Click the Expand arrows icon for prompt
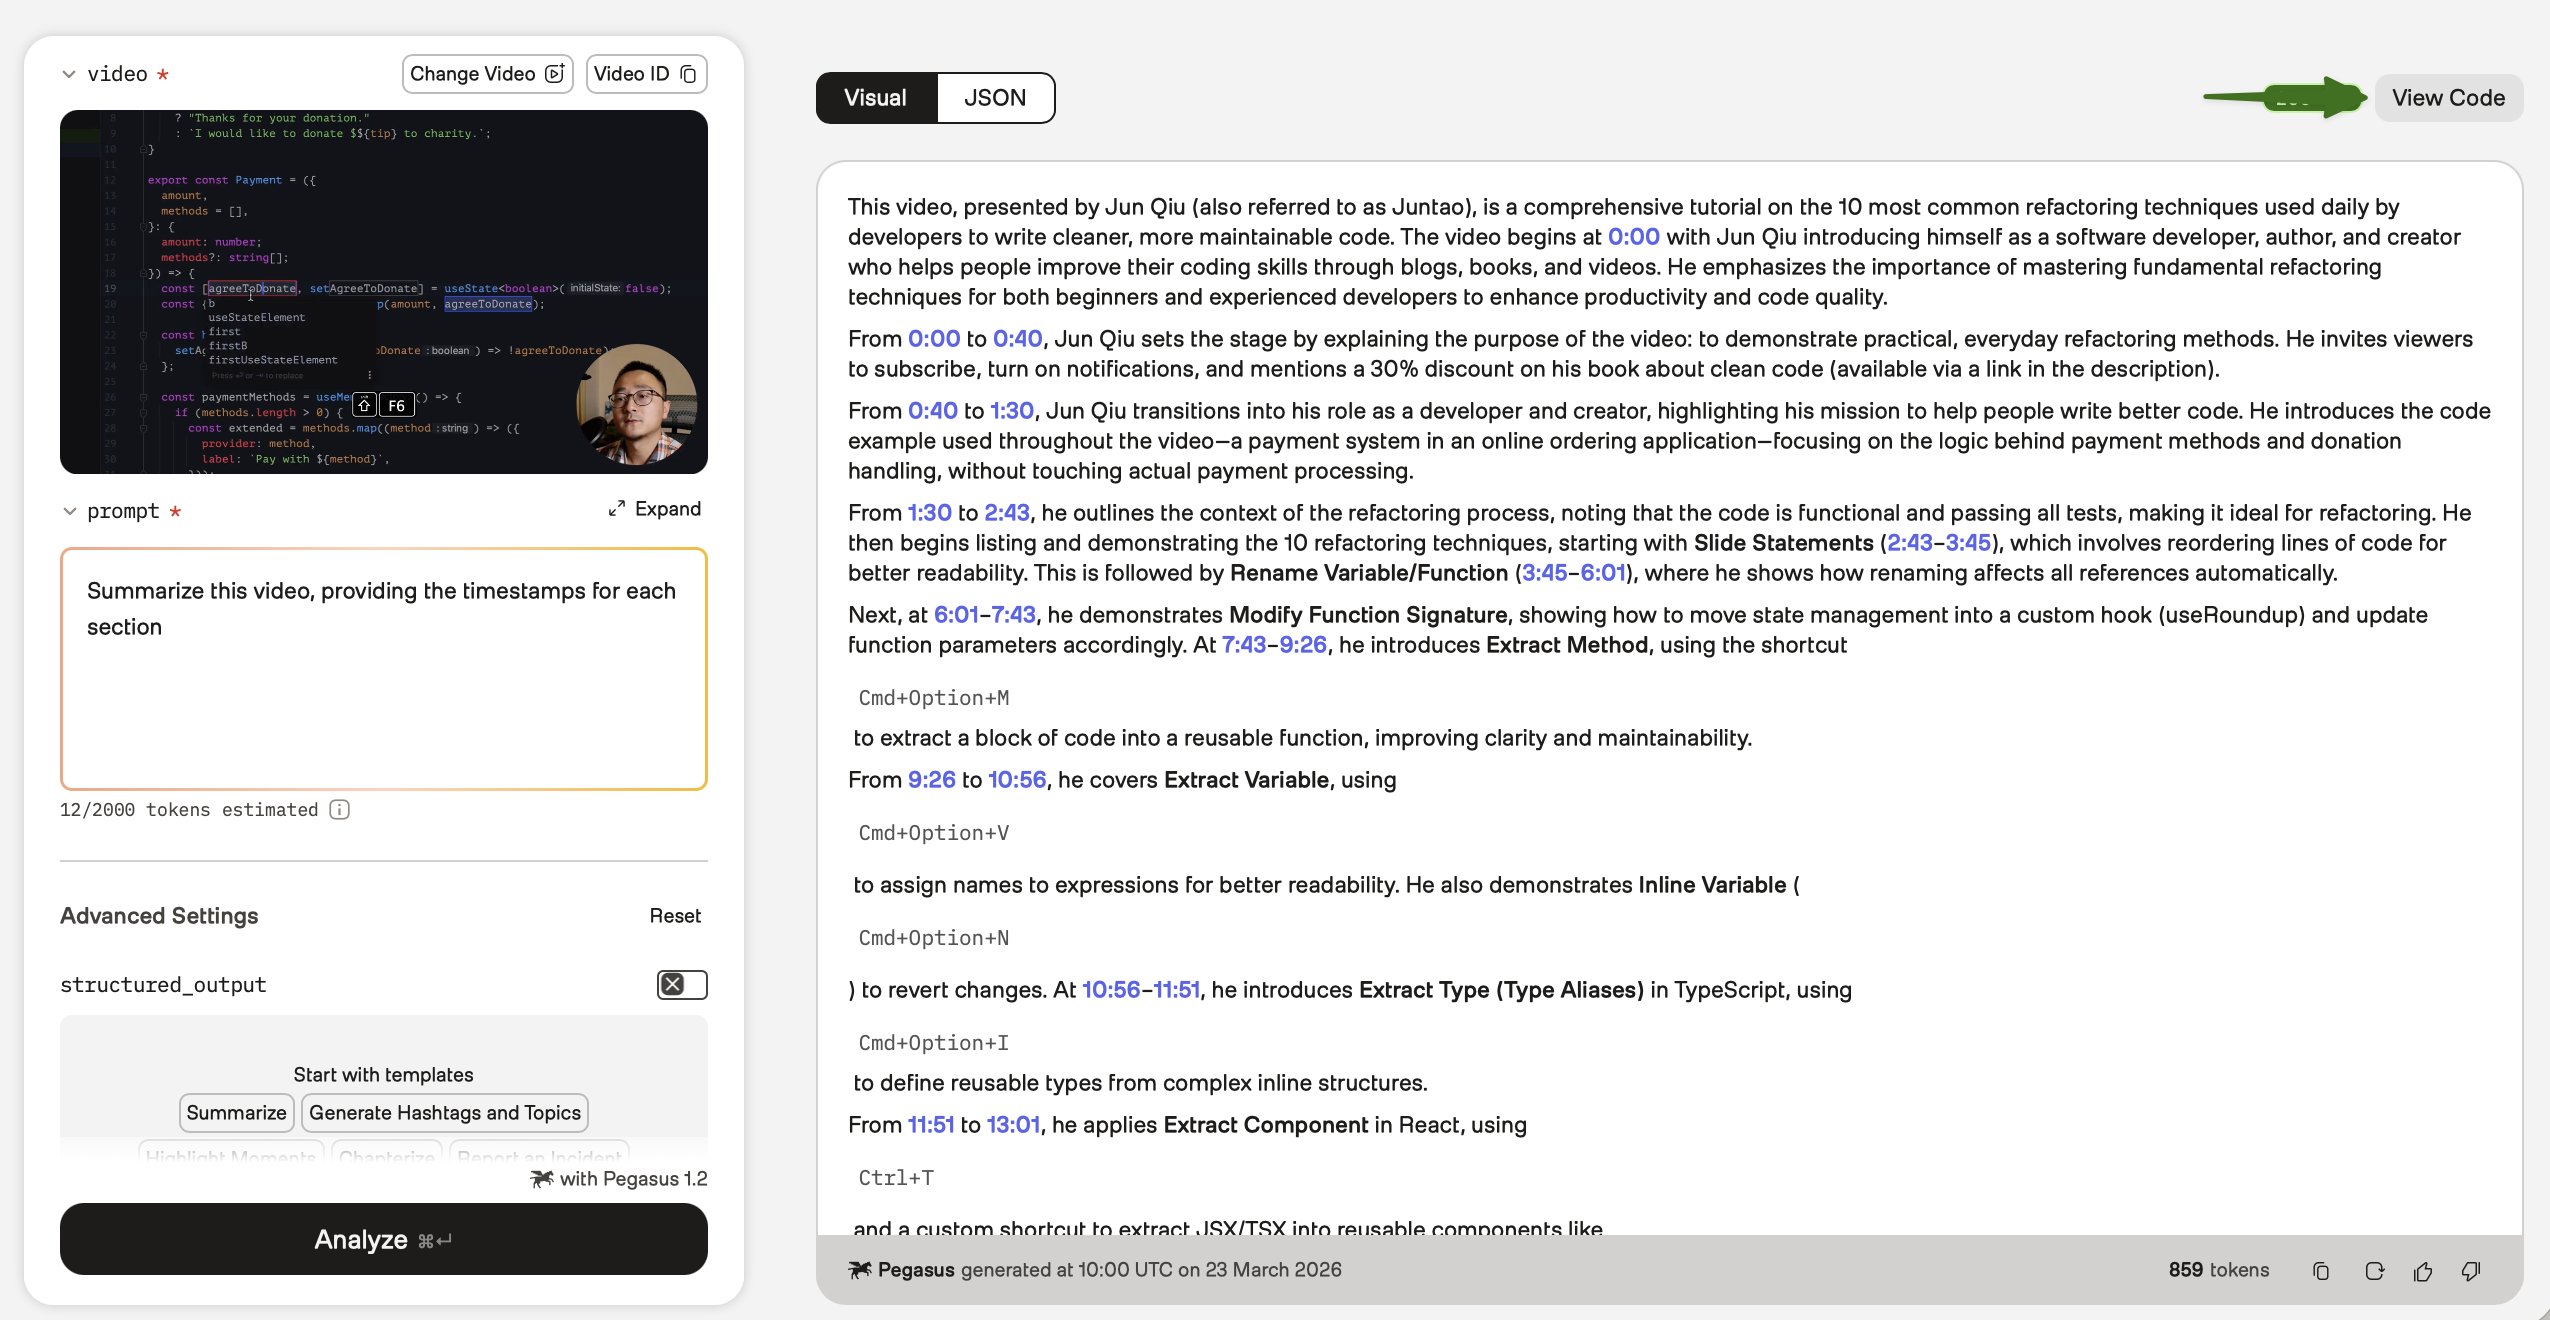 pos(616,509)
